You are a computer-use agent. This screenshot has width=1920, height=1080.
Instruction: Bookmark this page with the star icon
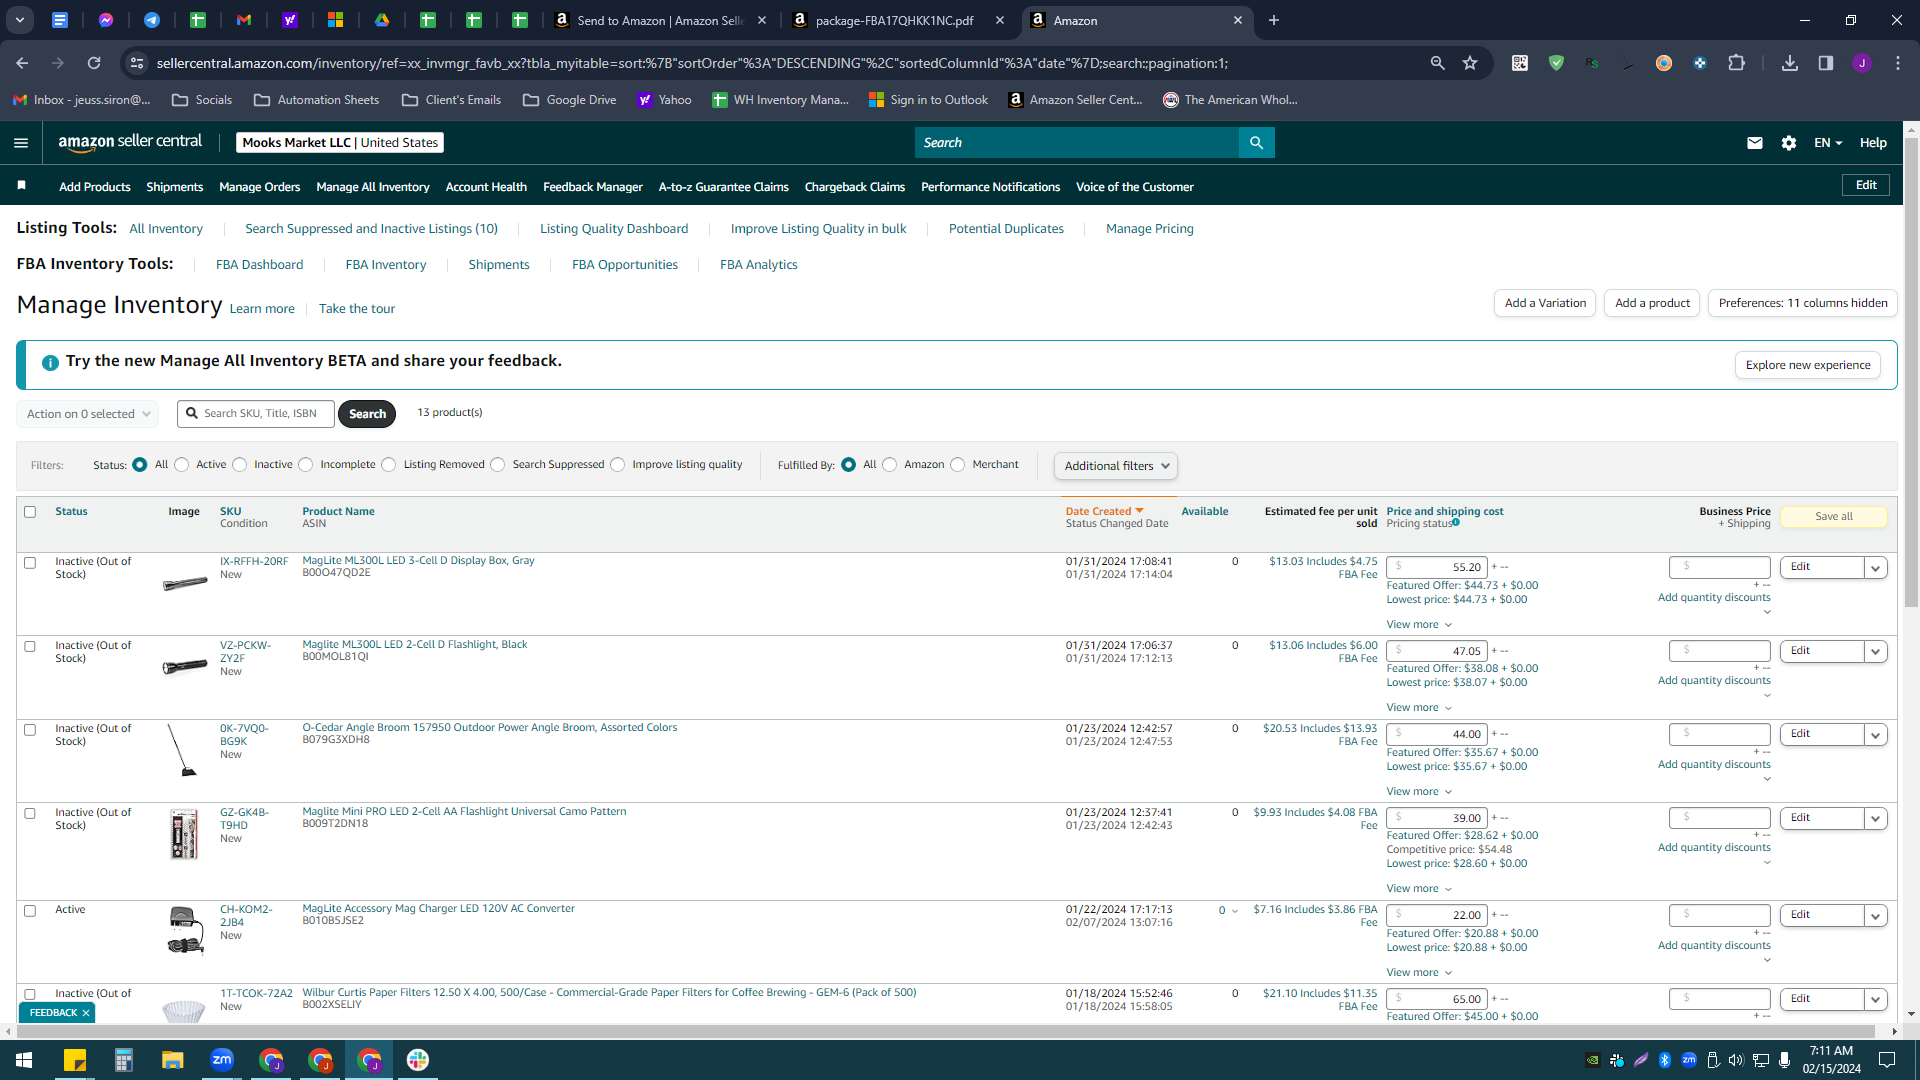(1470, 63)
